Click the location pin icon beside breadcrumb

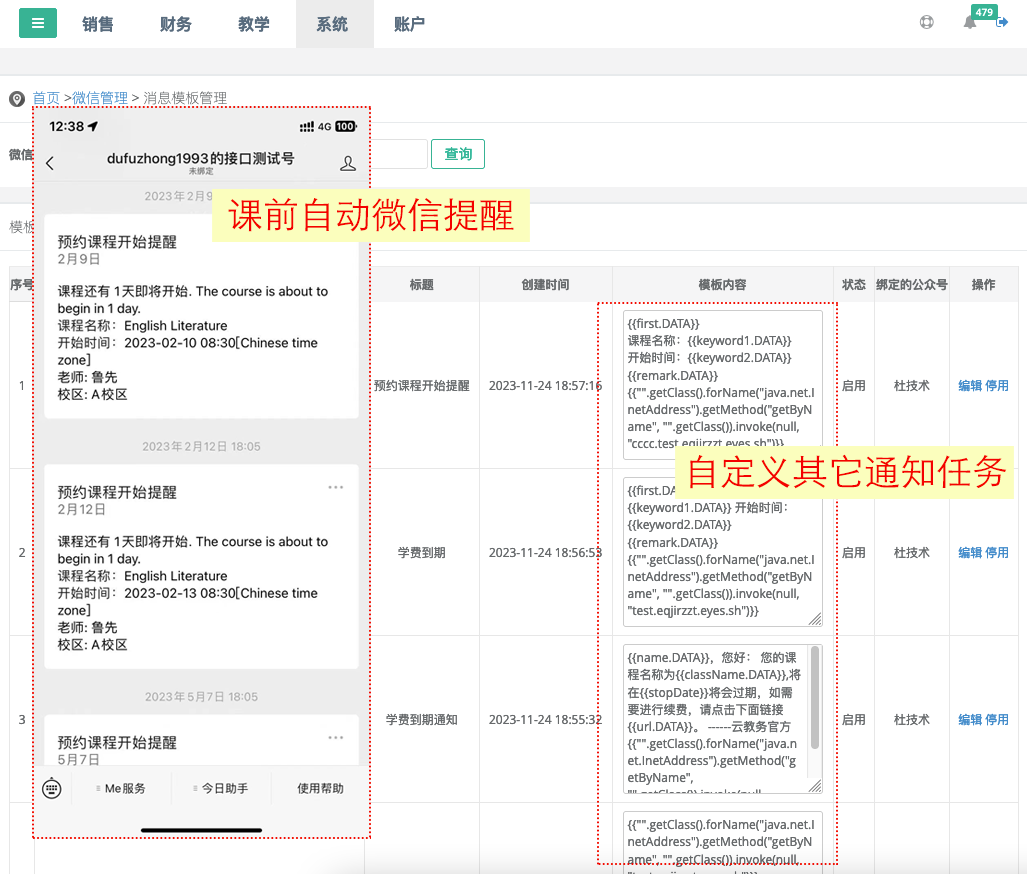click(x=17, y=99)
